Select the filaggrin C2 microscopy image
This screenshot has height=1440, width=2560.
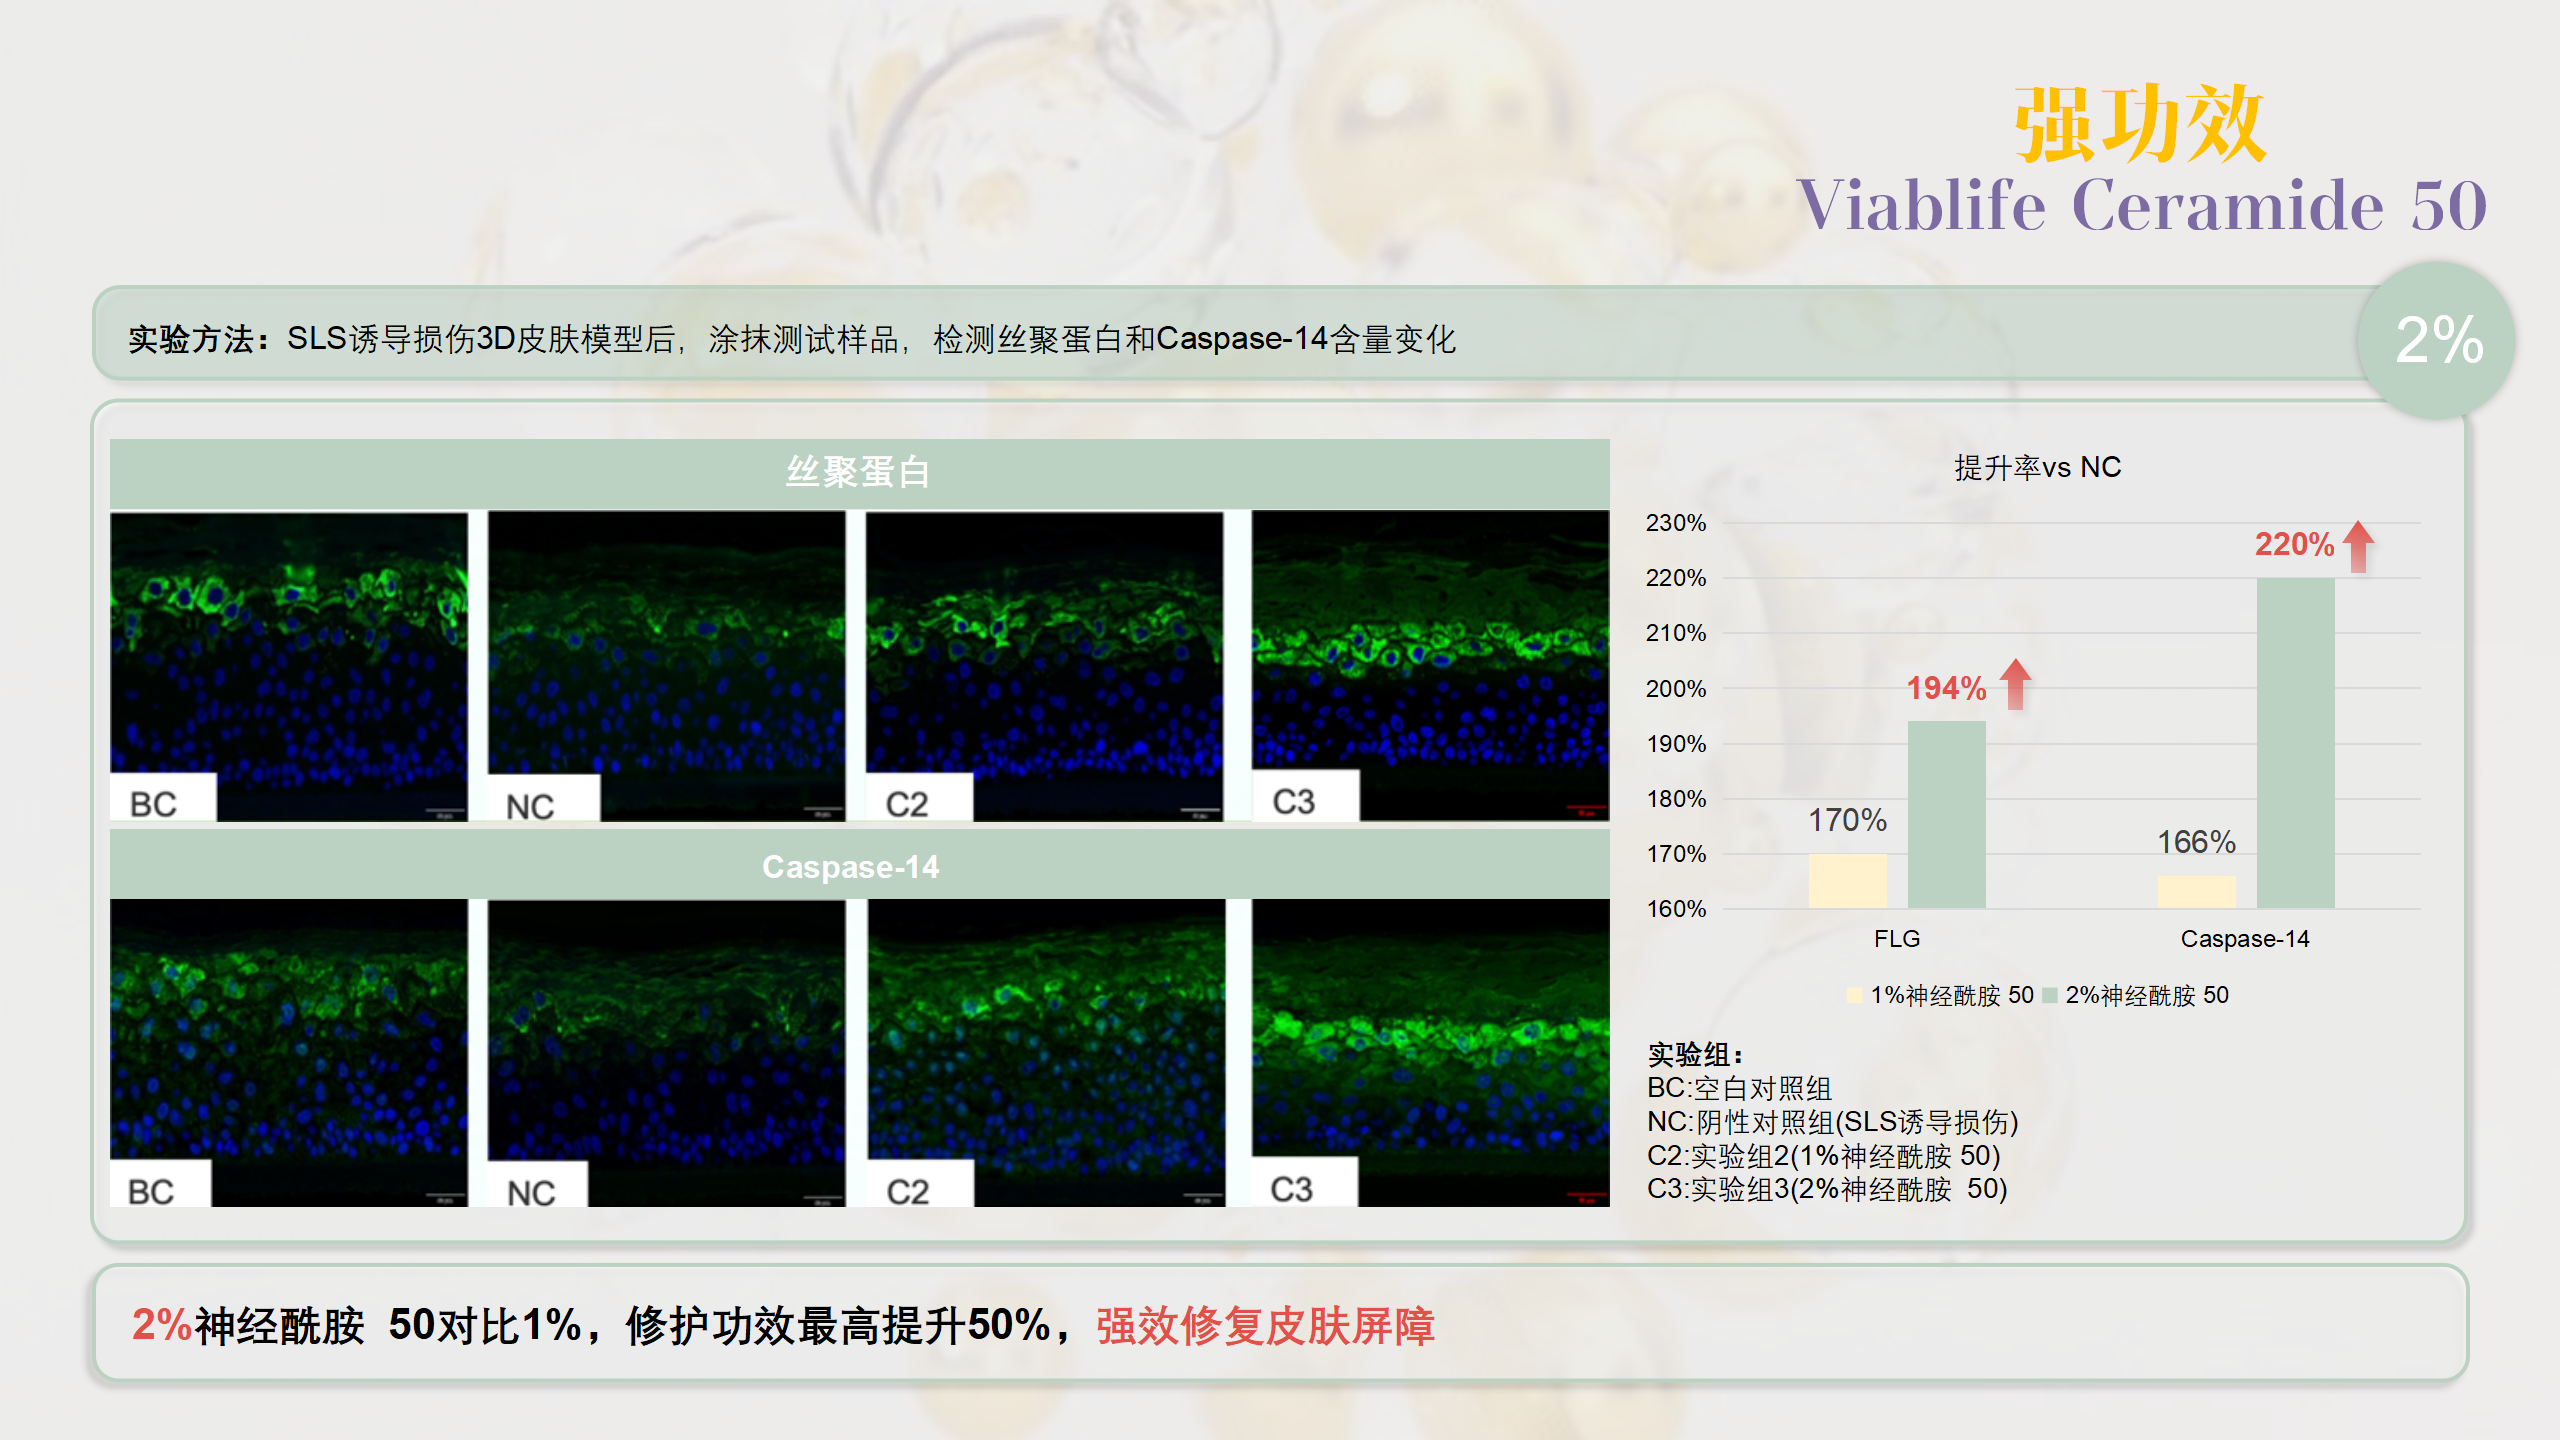tap(1044, 665)
